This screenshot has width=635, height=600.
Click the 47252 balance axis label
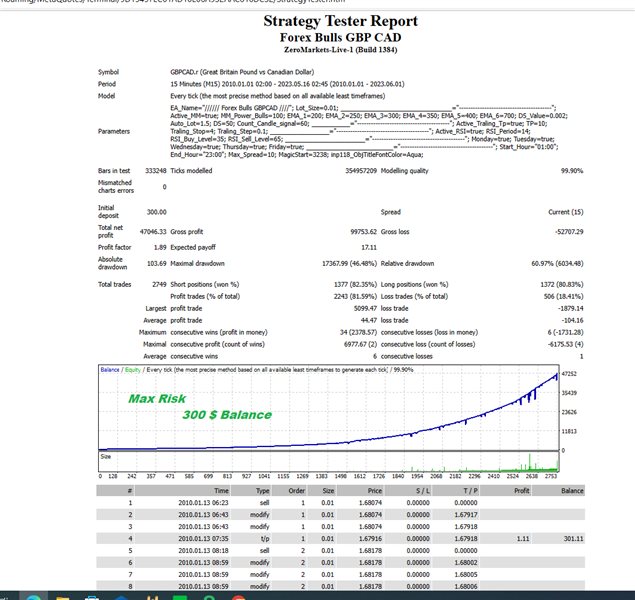pyautogui.click(x=569, y=374)
